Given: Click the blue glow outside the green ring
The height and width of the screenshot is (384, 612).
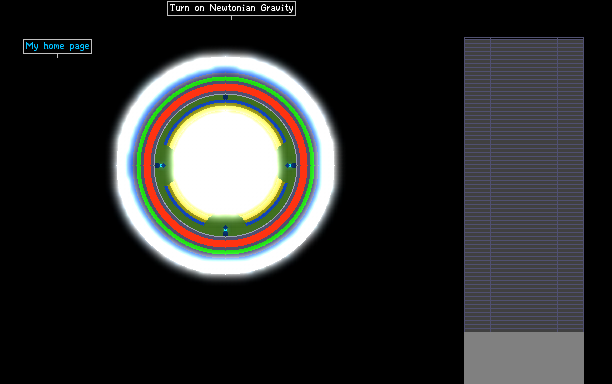Looking at the screenshot, I should point(225,73).
